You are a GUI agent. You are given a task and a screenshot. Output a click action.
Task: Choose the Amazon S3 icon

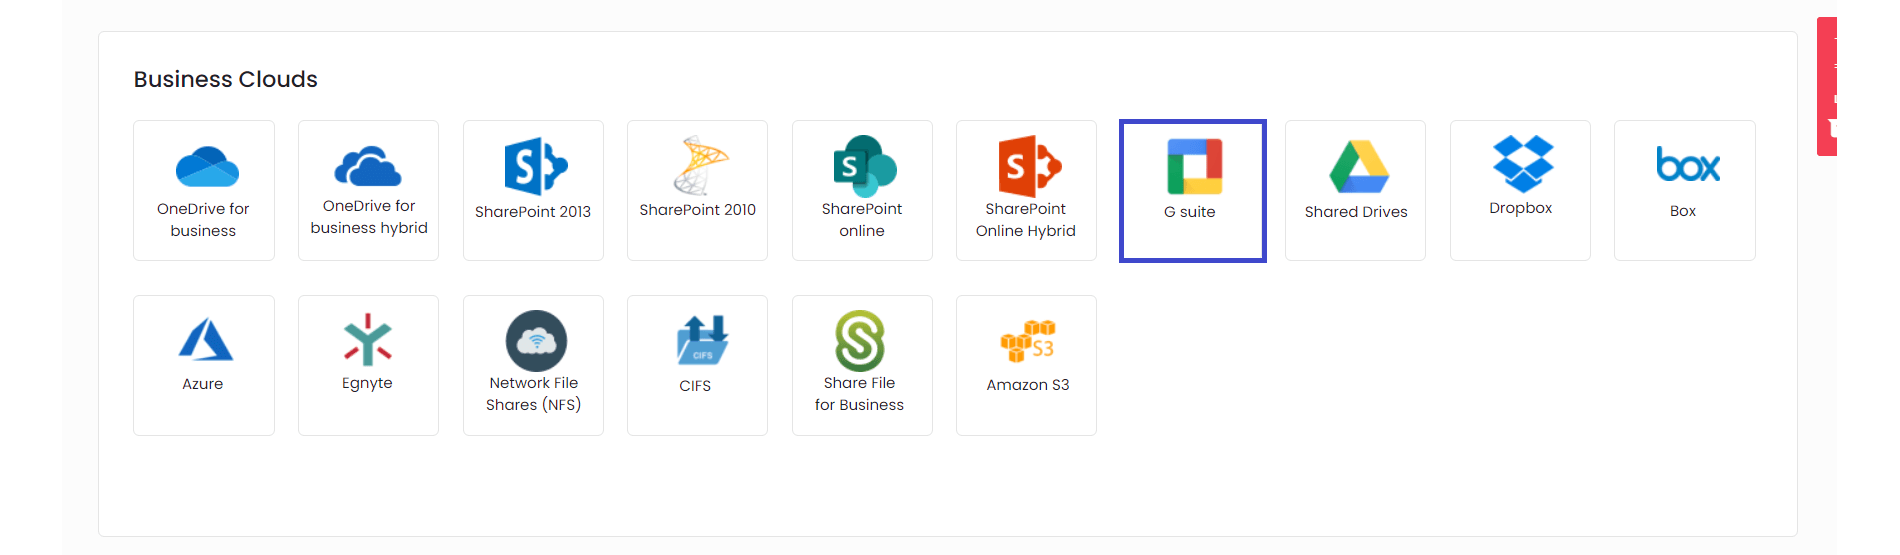(1027, 341)
